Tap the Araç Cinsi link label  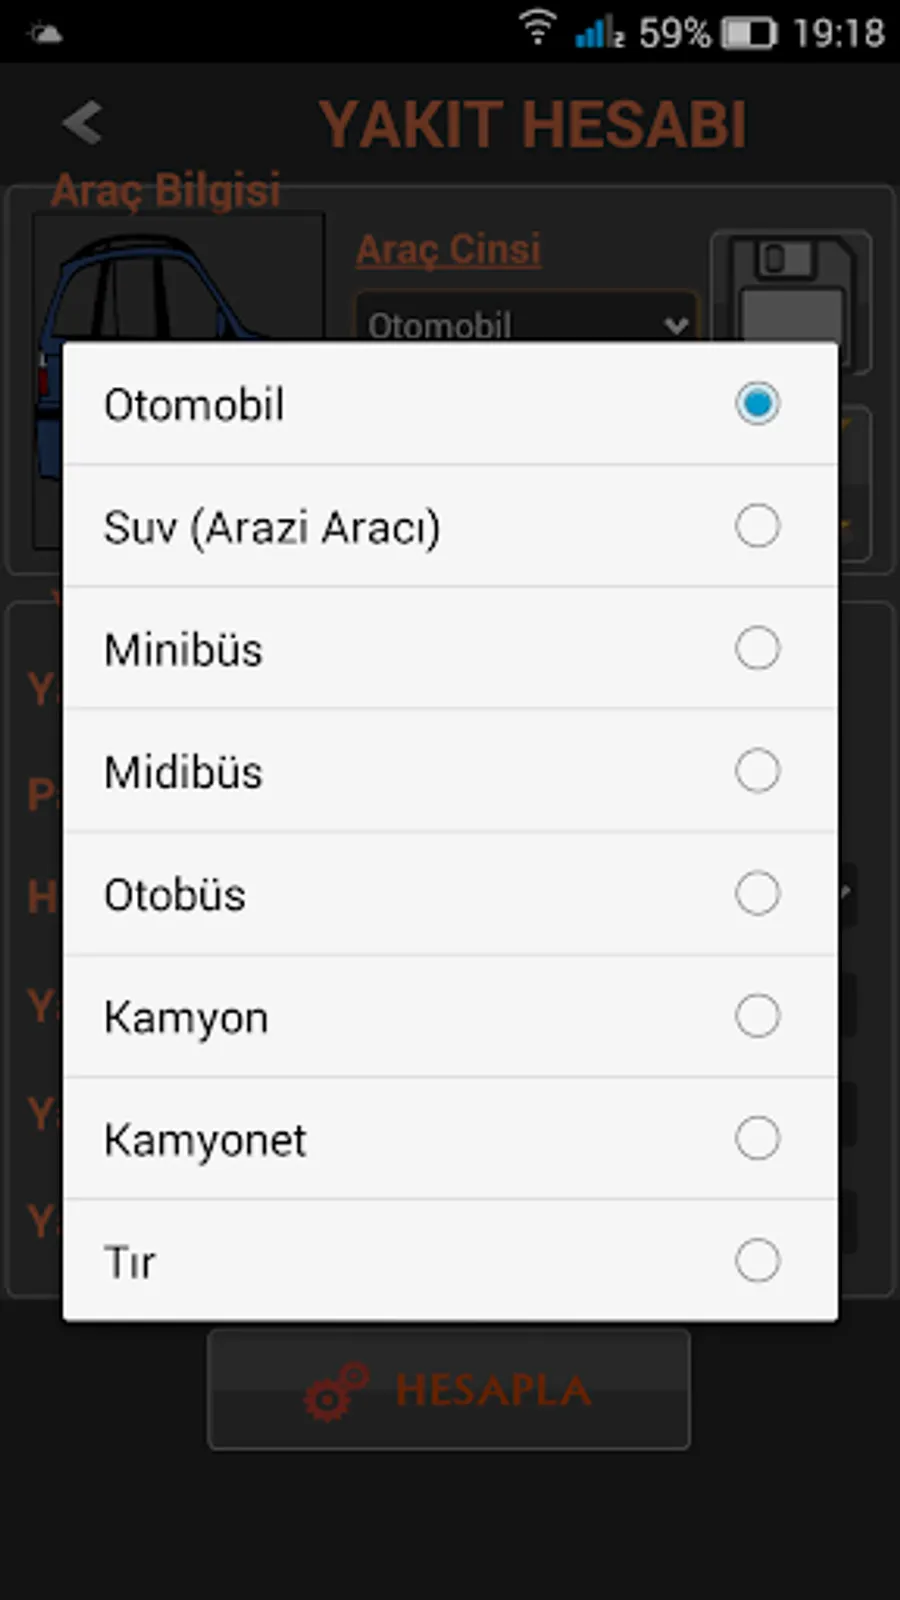(448, 249)
